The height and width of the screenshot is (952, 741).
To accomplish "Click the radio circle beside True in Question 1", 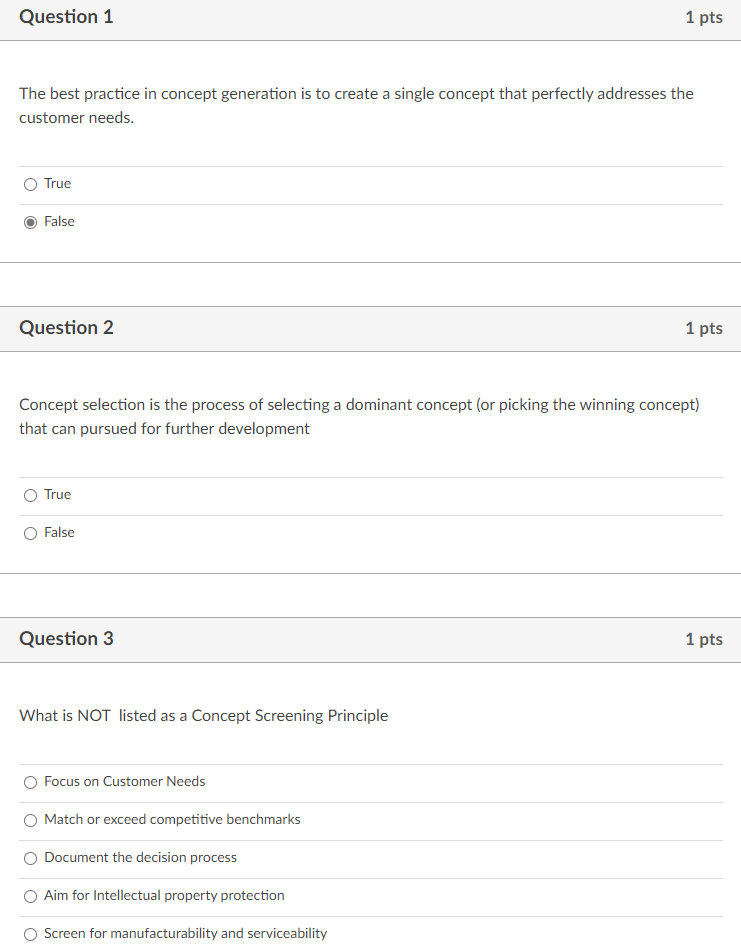I will point(31,184).
